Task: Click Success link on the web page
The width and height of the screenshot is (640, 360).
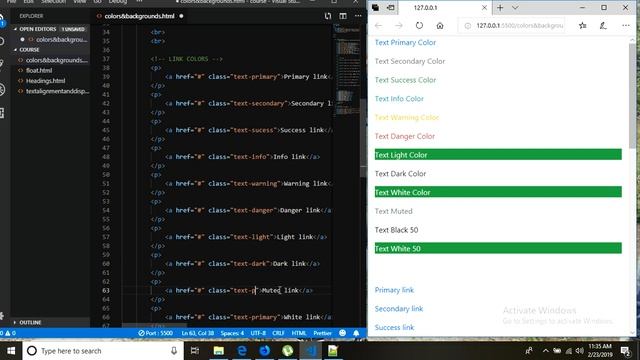Action: 394,327
